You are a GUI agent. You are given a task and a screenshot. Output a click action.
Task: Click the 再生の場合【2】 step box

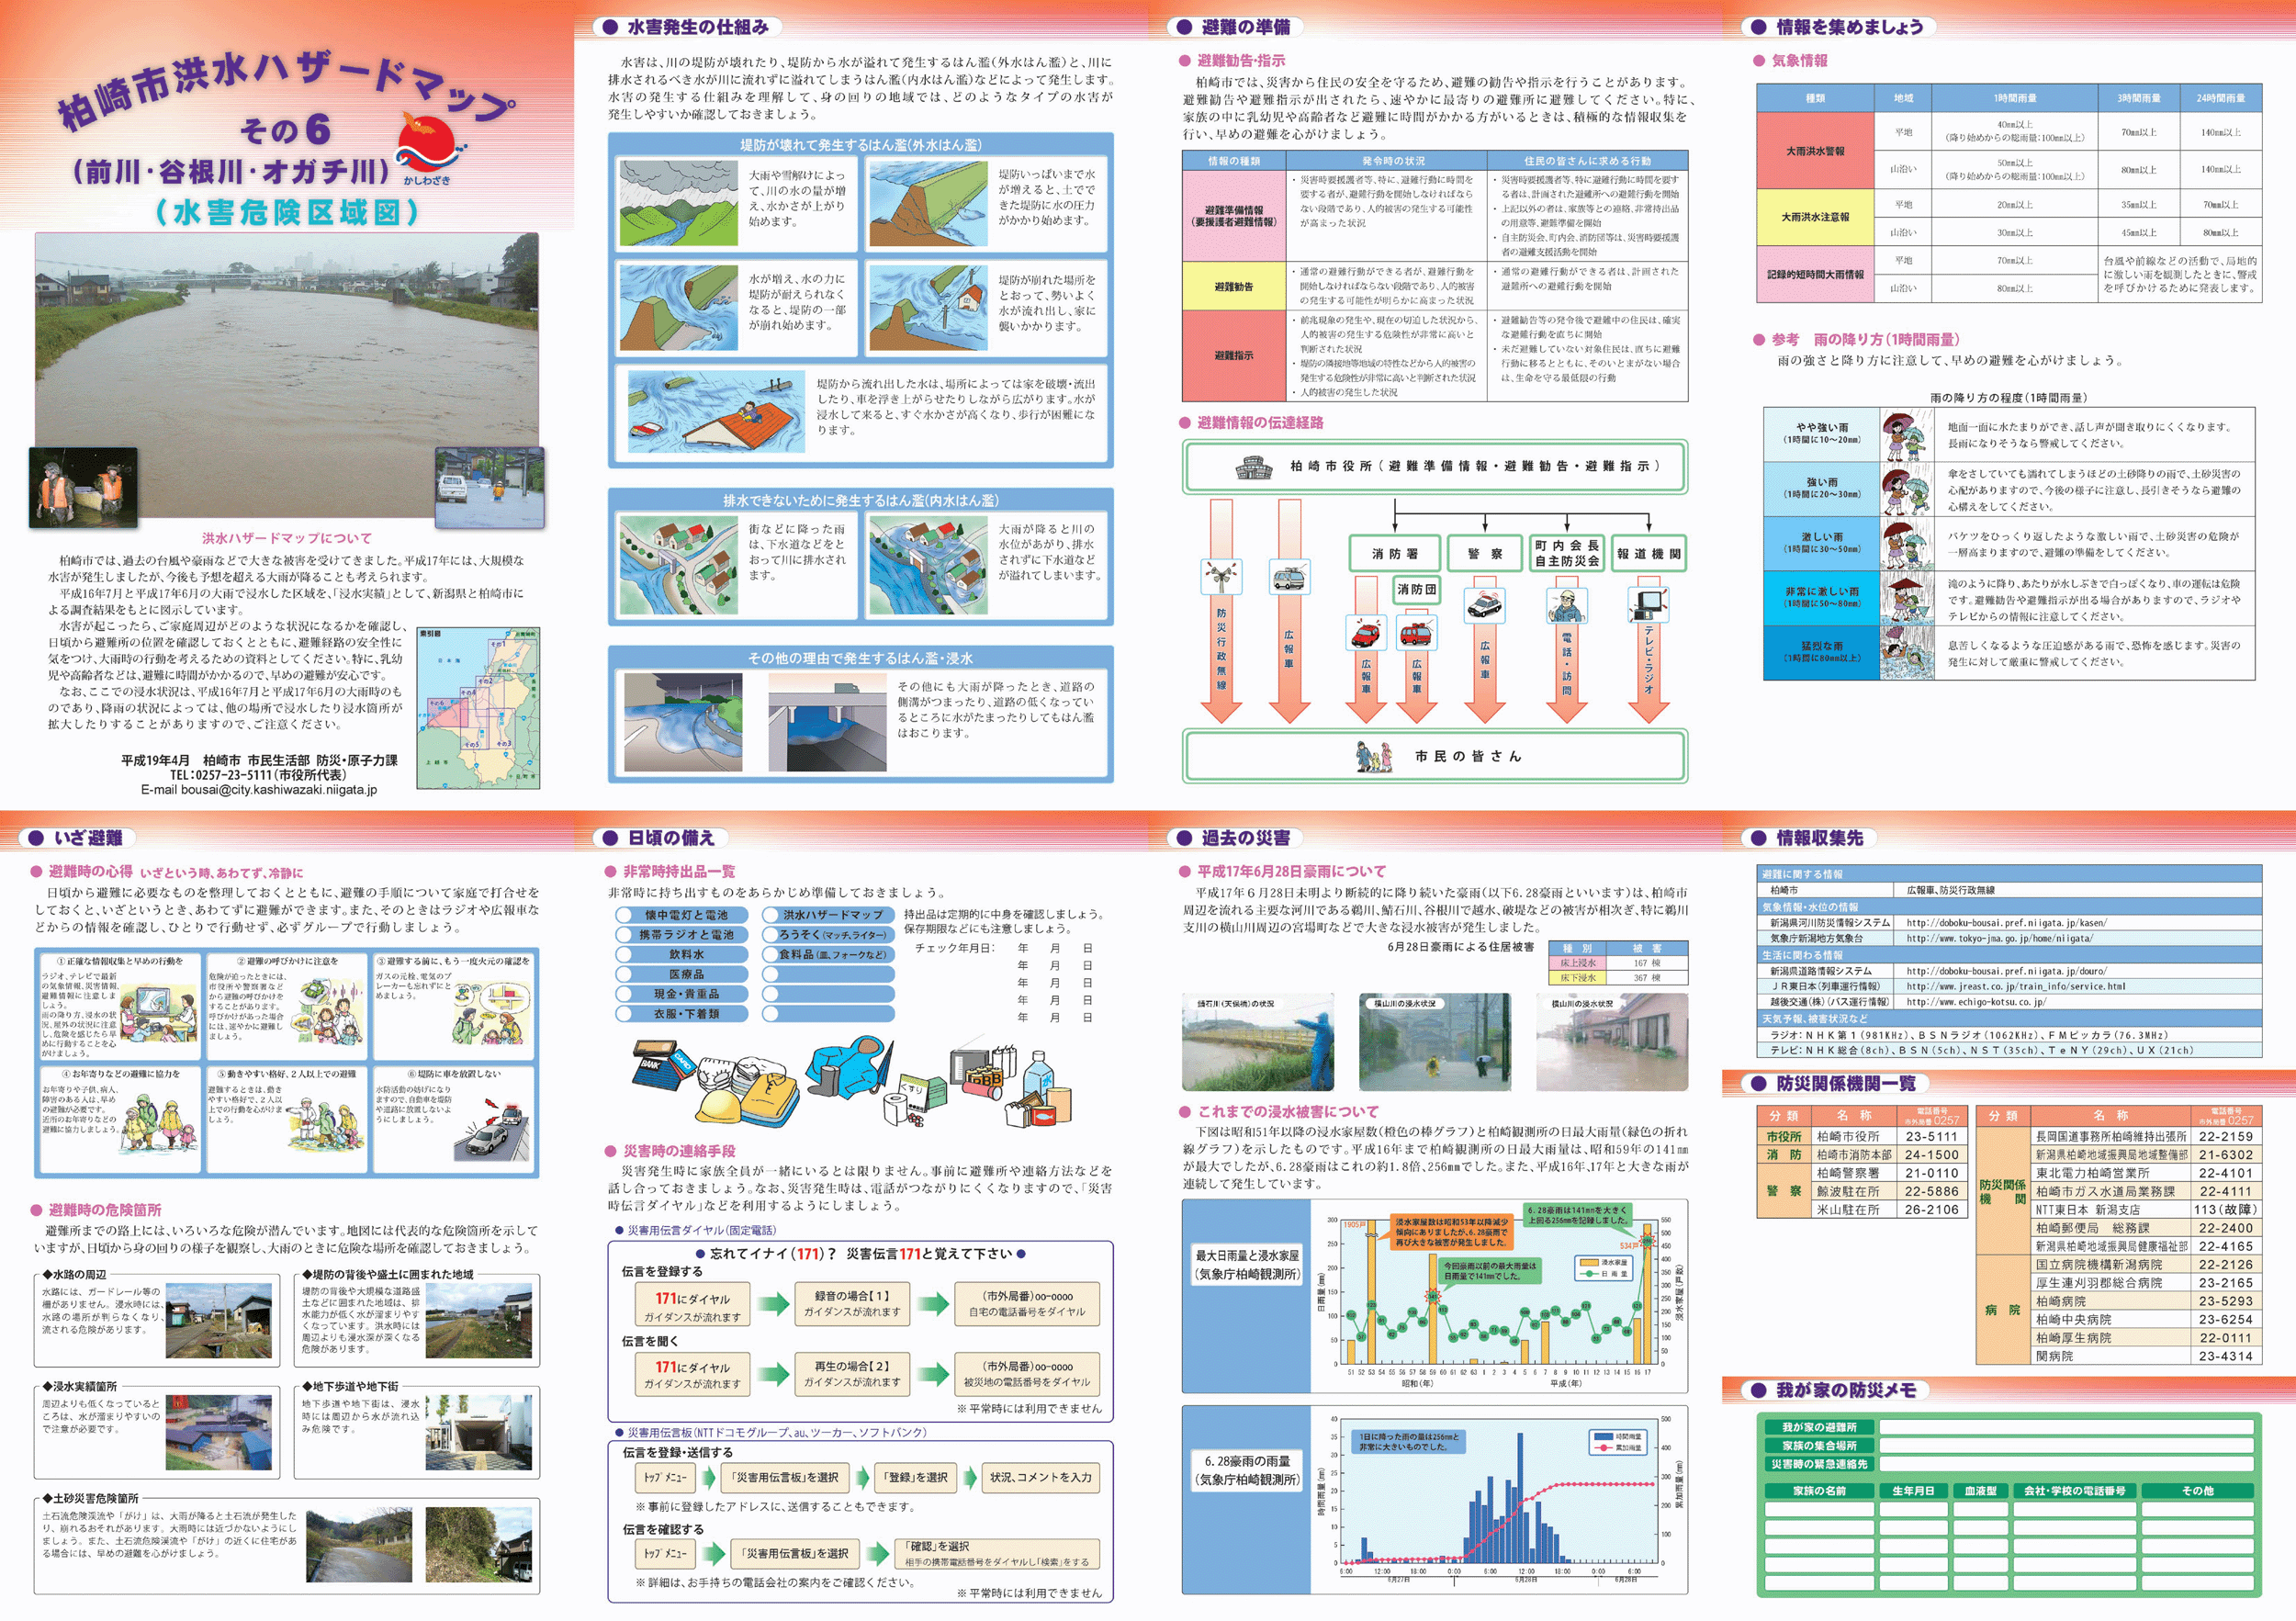pyautogui.click(x=852, y=1374)
